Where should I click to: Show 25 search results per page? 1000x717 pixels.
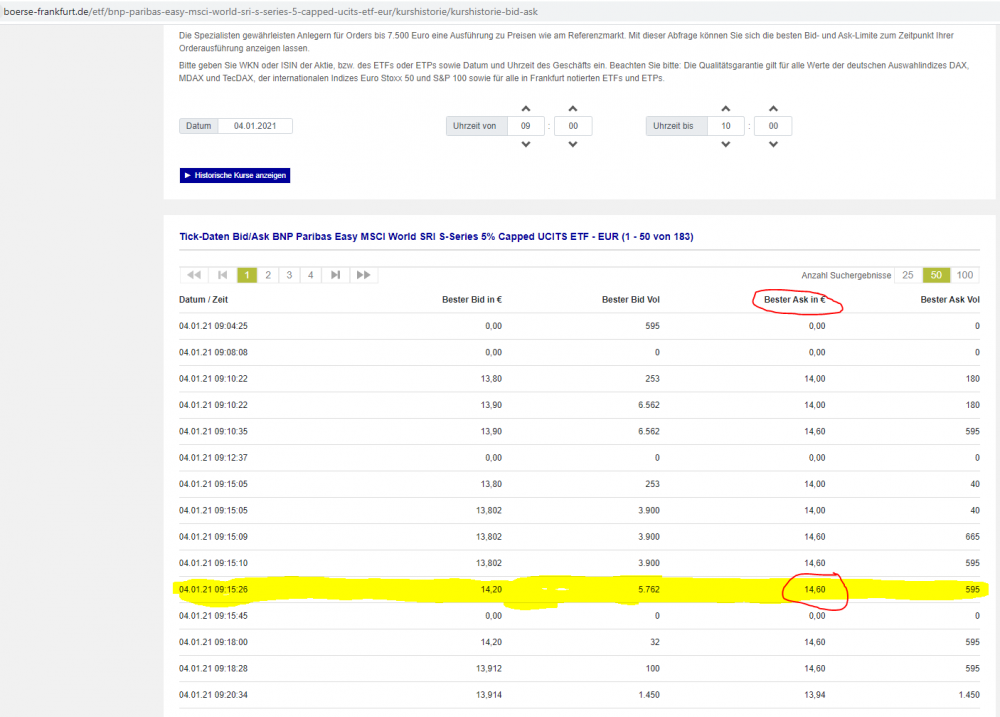click(908, 275)
